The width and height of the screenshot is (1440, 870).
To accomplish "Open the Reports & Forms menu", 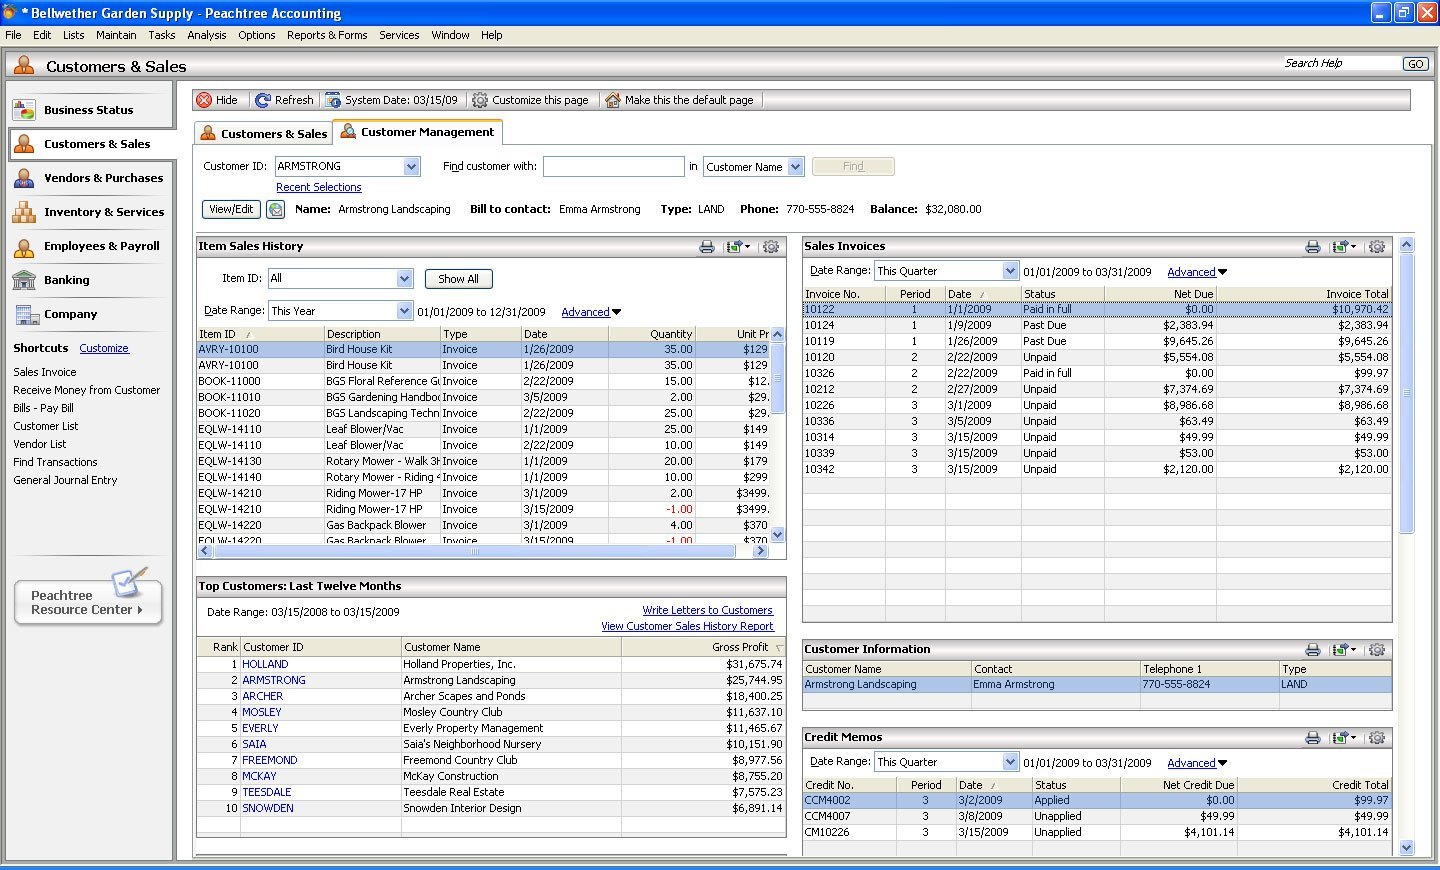I will pyautogui.click(x=326, y=35).
